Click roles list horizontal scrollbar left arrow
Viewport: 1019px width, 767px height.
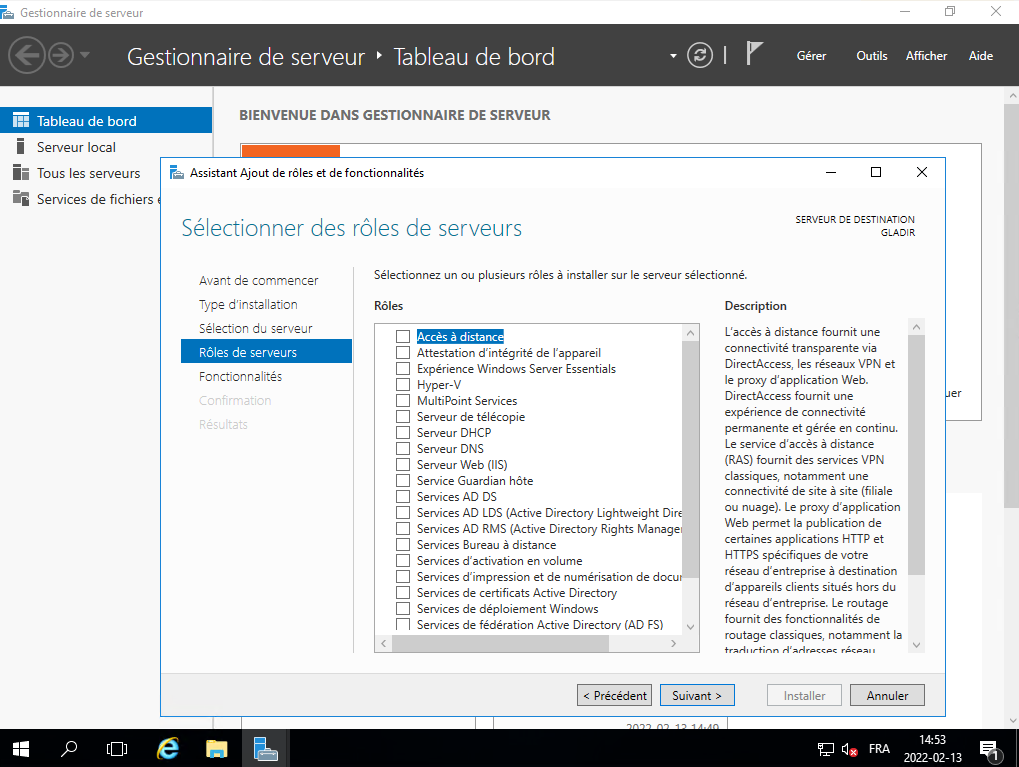383,644
